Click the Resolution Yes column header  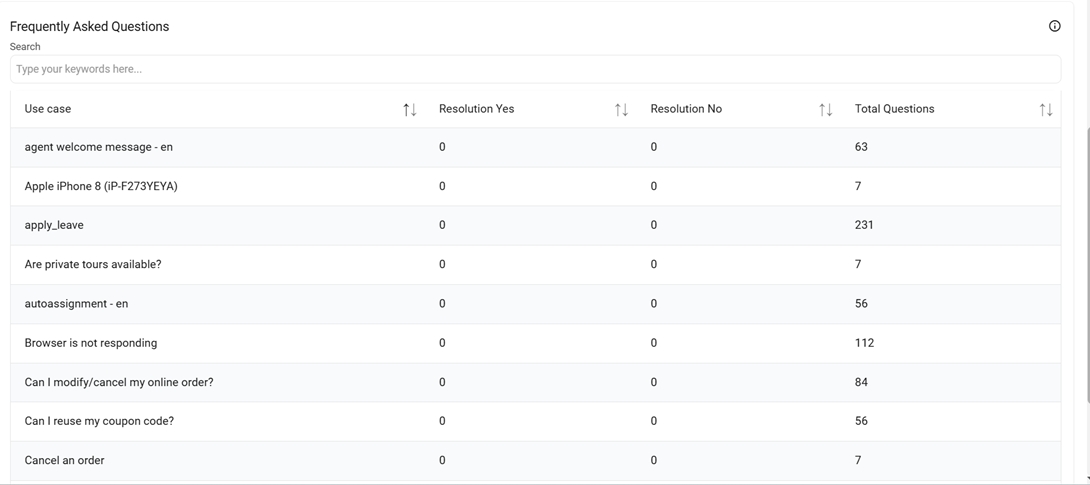coord(476,109)
